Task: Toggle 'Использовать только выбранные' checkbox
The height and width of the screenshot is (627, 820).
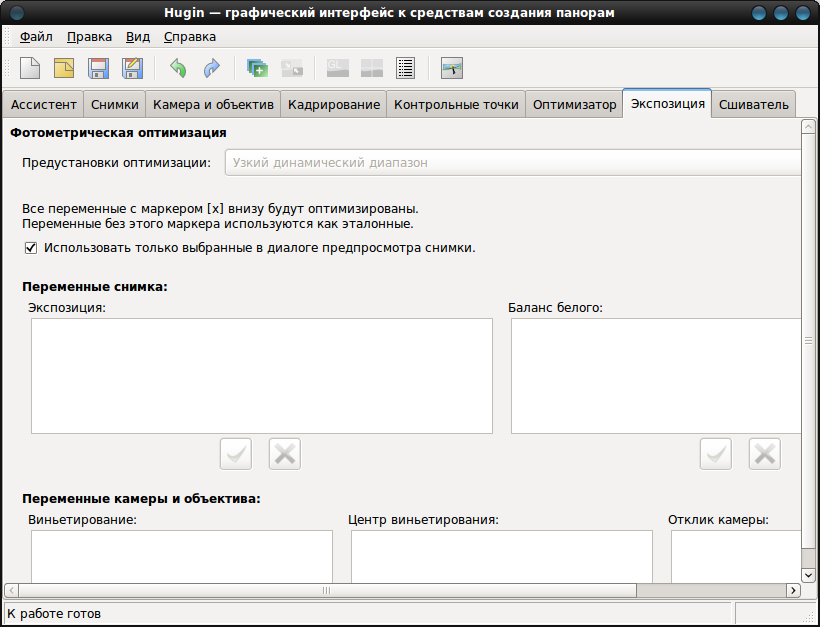Action: tap(31, 248)
